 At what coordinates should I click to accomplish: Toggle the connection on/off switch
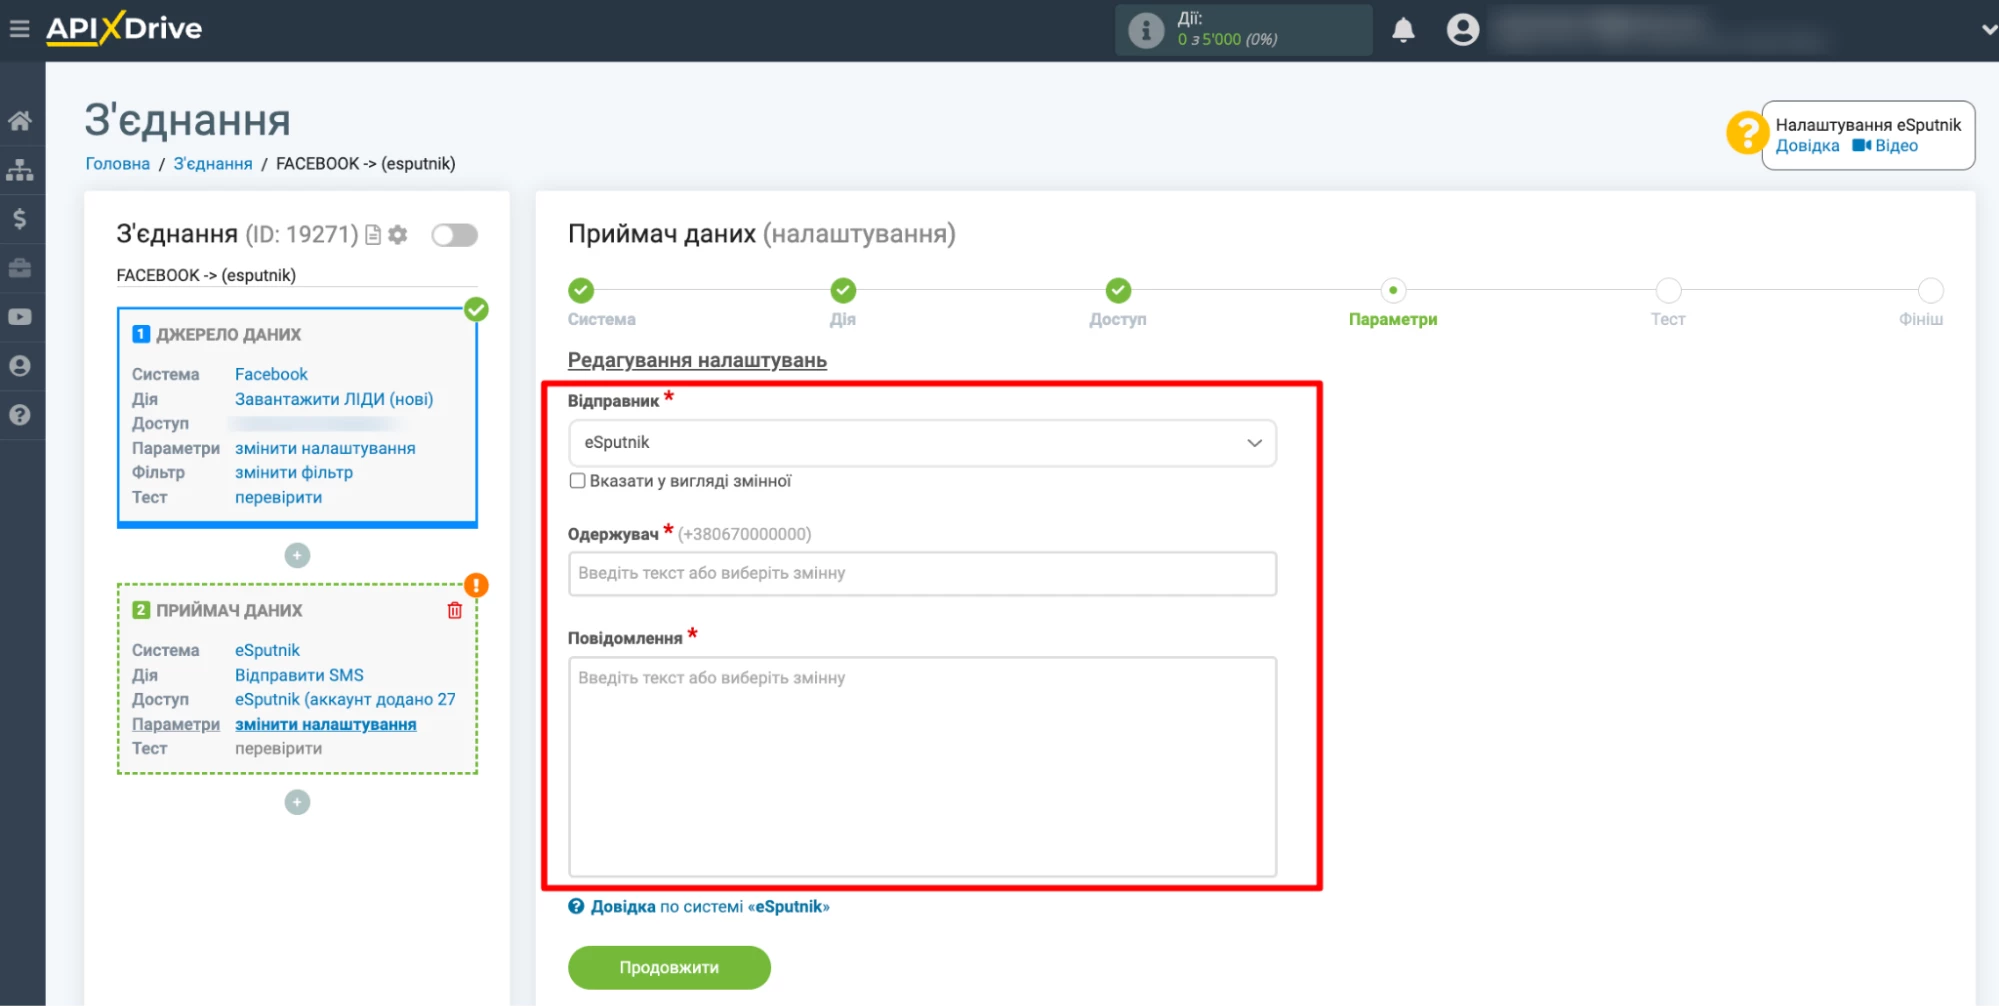coord(454,235)
